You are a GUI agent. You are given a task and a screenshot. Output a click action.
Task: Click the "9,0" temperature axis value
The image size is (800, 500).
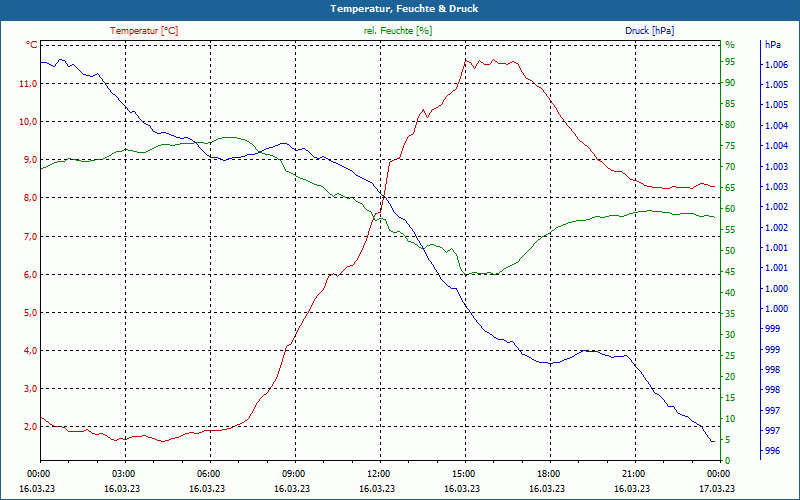[x=30, y=160]
